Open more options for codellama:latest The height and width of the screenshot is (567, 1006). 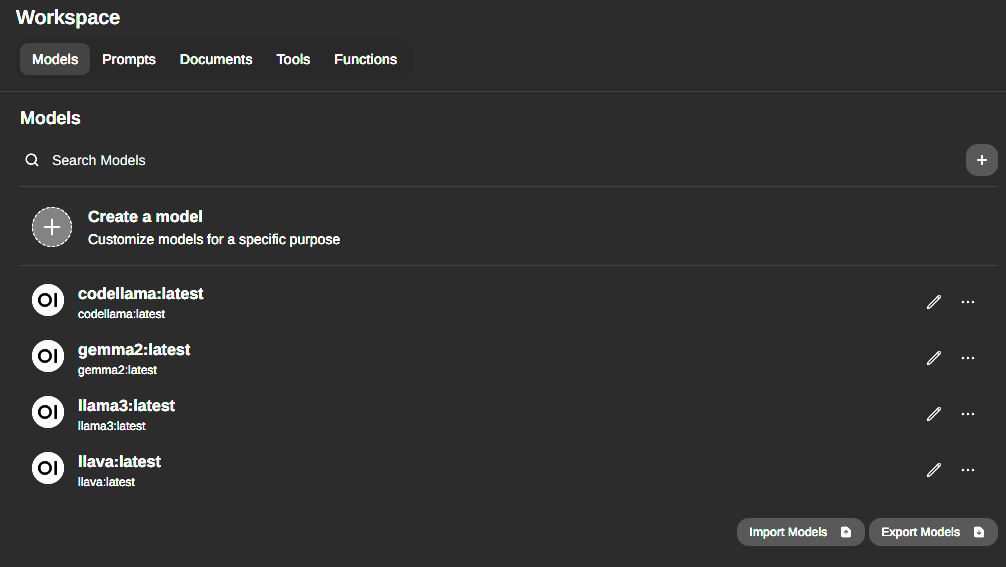968,302
